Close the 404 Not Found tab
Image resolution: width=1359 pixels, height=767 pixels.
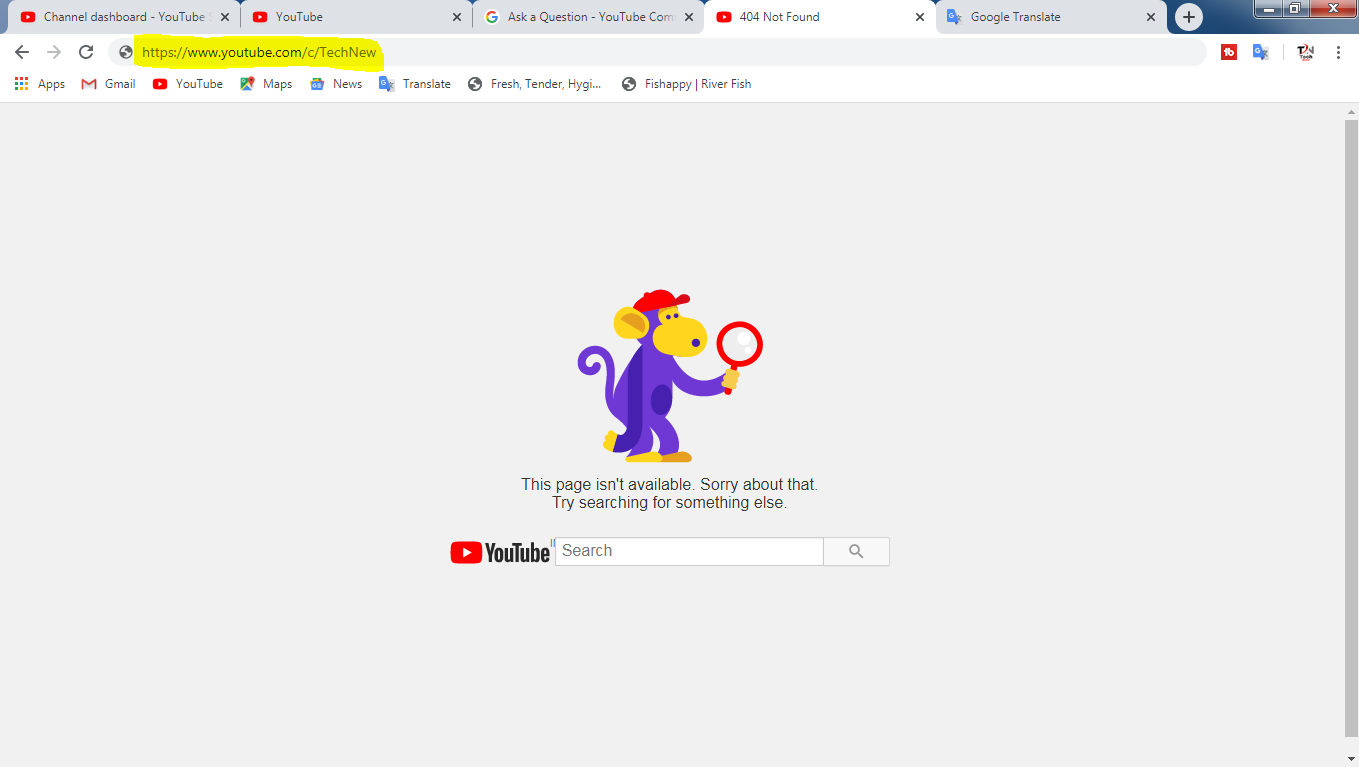coord(920,17)
